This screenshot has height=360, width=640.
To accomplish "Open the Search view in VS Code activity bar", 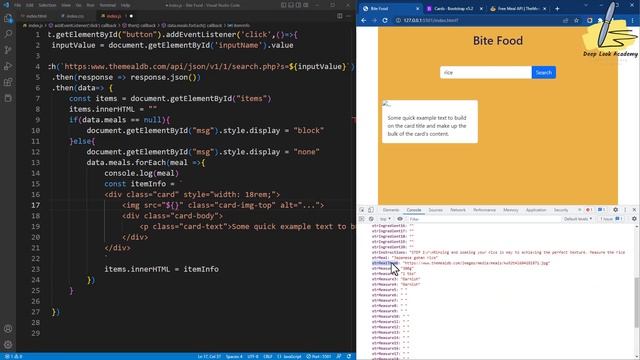I will coord(8,34).
